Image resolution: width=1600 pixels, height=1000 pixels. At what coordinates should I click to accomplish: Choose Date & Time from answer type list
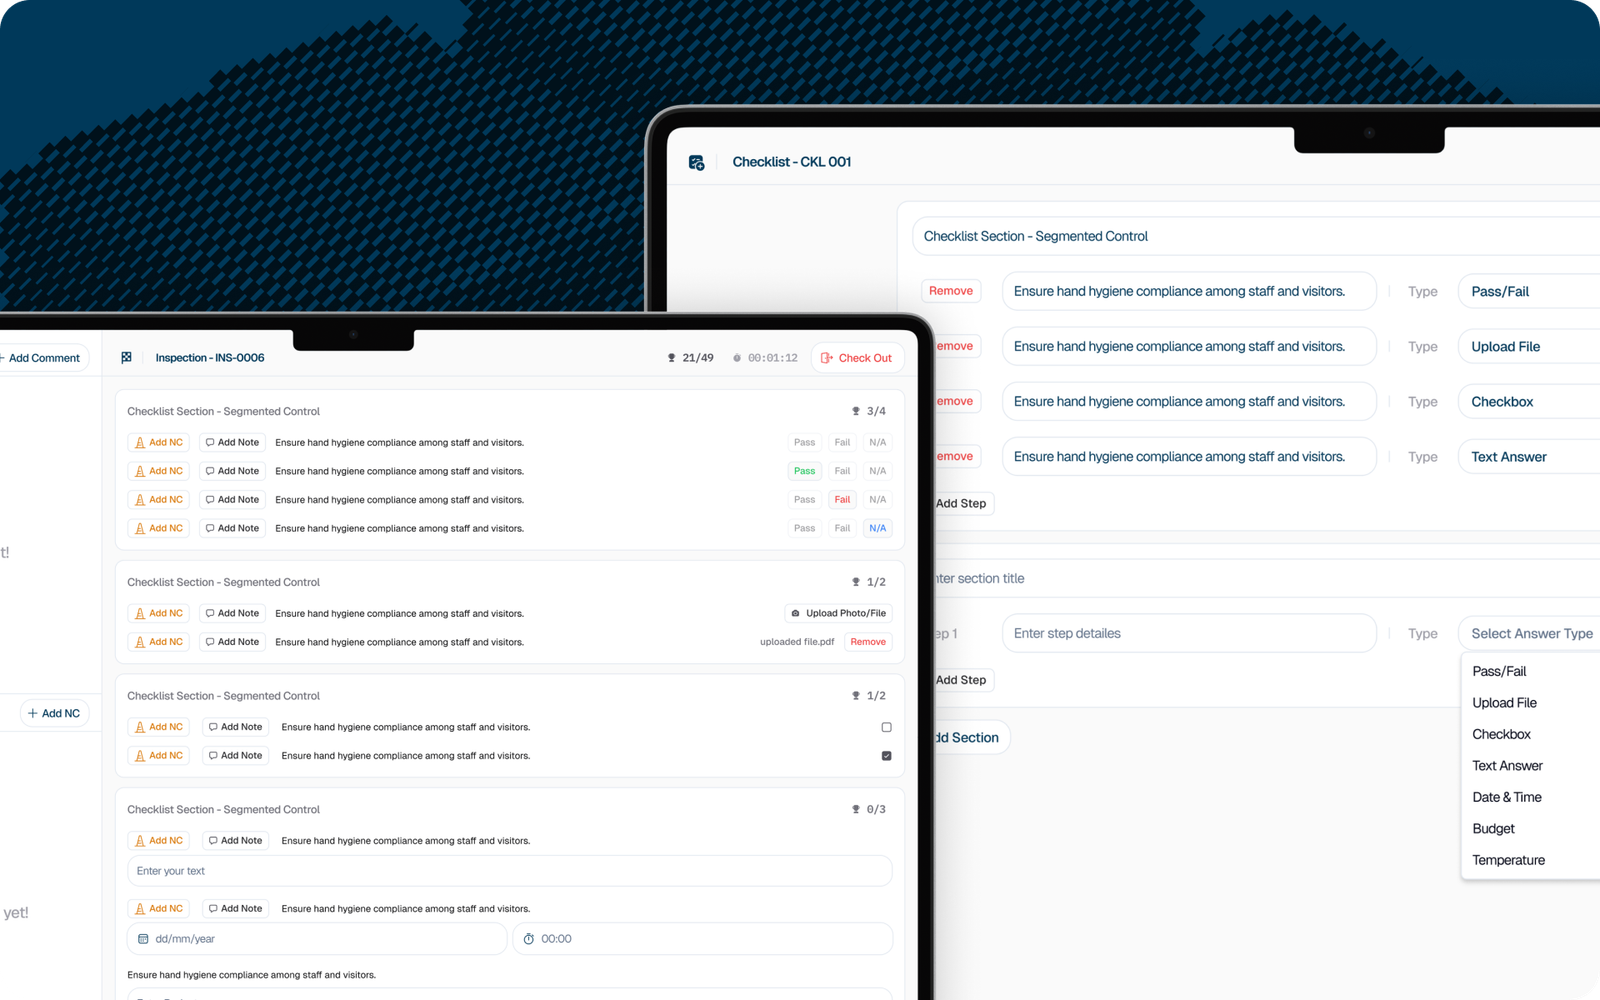1507,797
